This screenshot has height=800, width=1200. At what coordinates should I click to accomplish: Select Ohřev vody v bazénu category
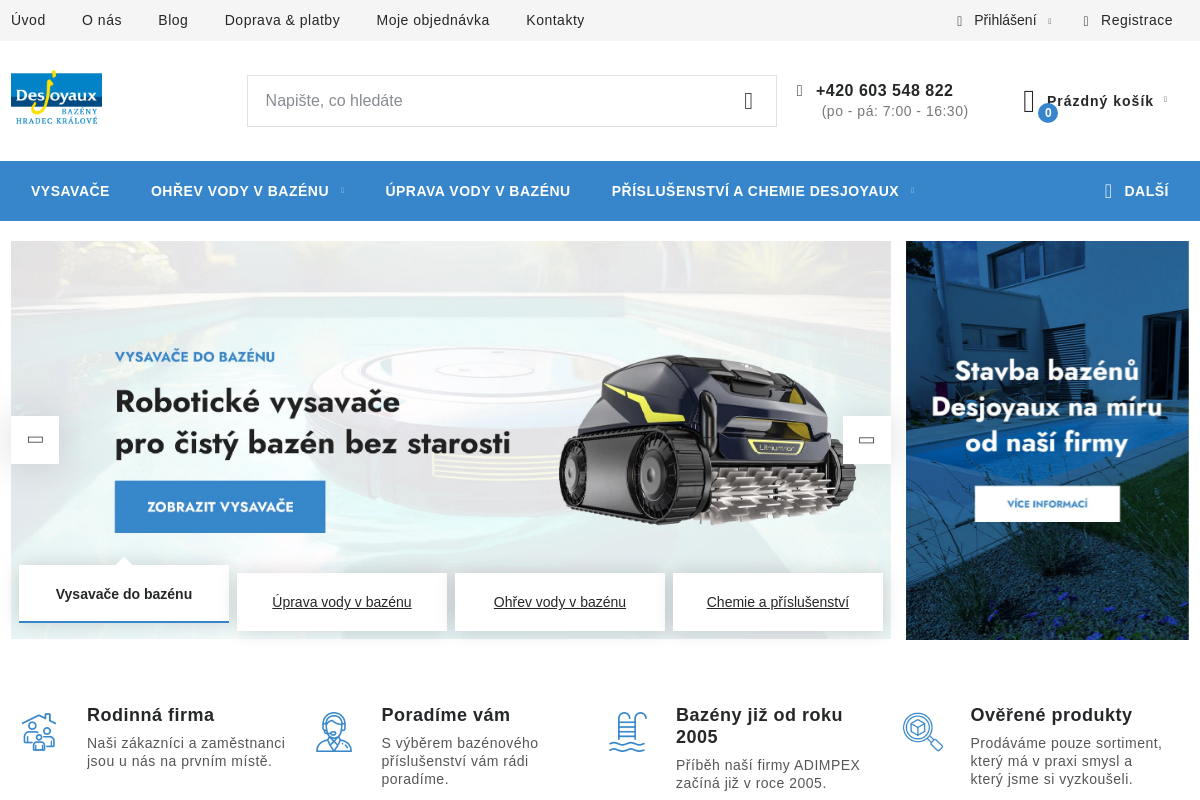(240, 191)
